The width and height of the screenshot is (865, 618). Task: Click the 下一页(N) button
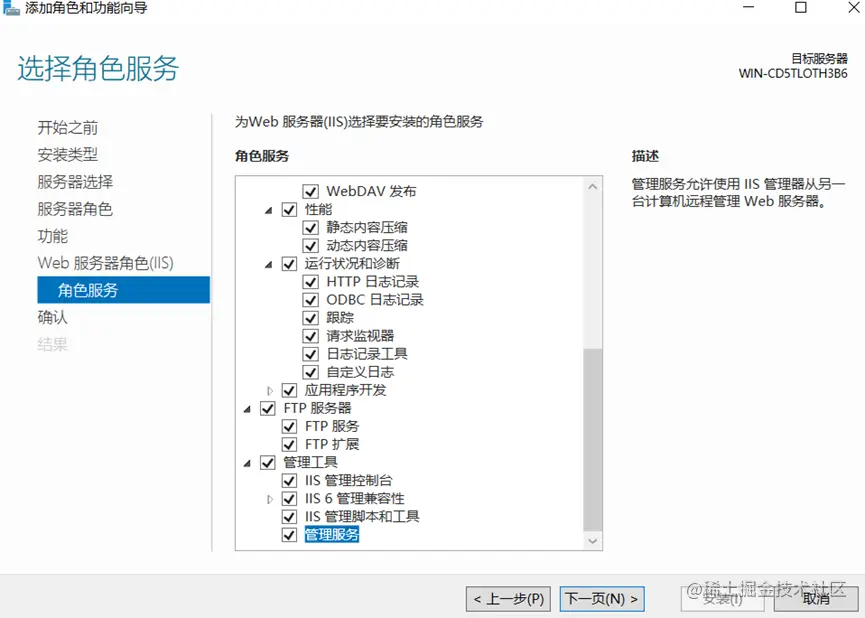(602, 599)
